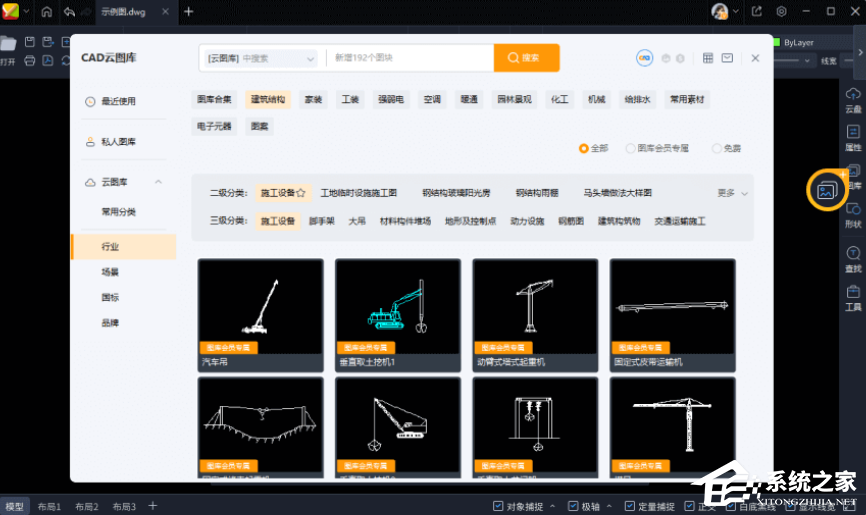Toggle 极轴 checkbox in status bar
Screen dimensions: 866x515
click(573, 506)
